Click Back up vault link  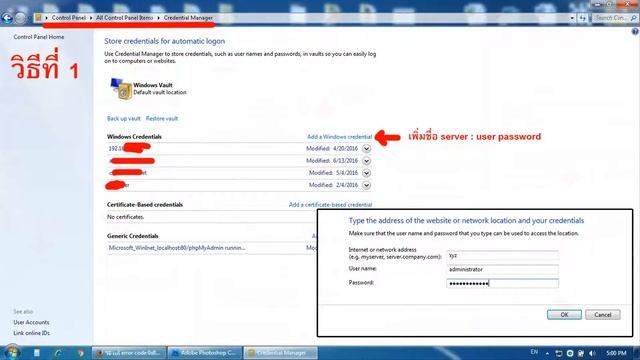coord(124,118)
